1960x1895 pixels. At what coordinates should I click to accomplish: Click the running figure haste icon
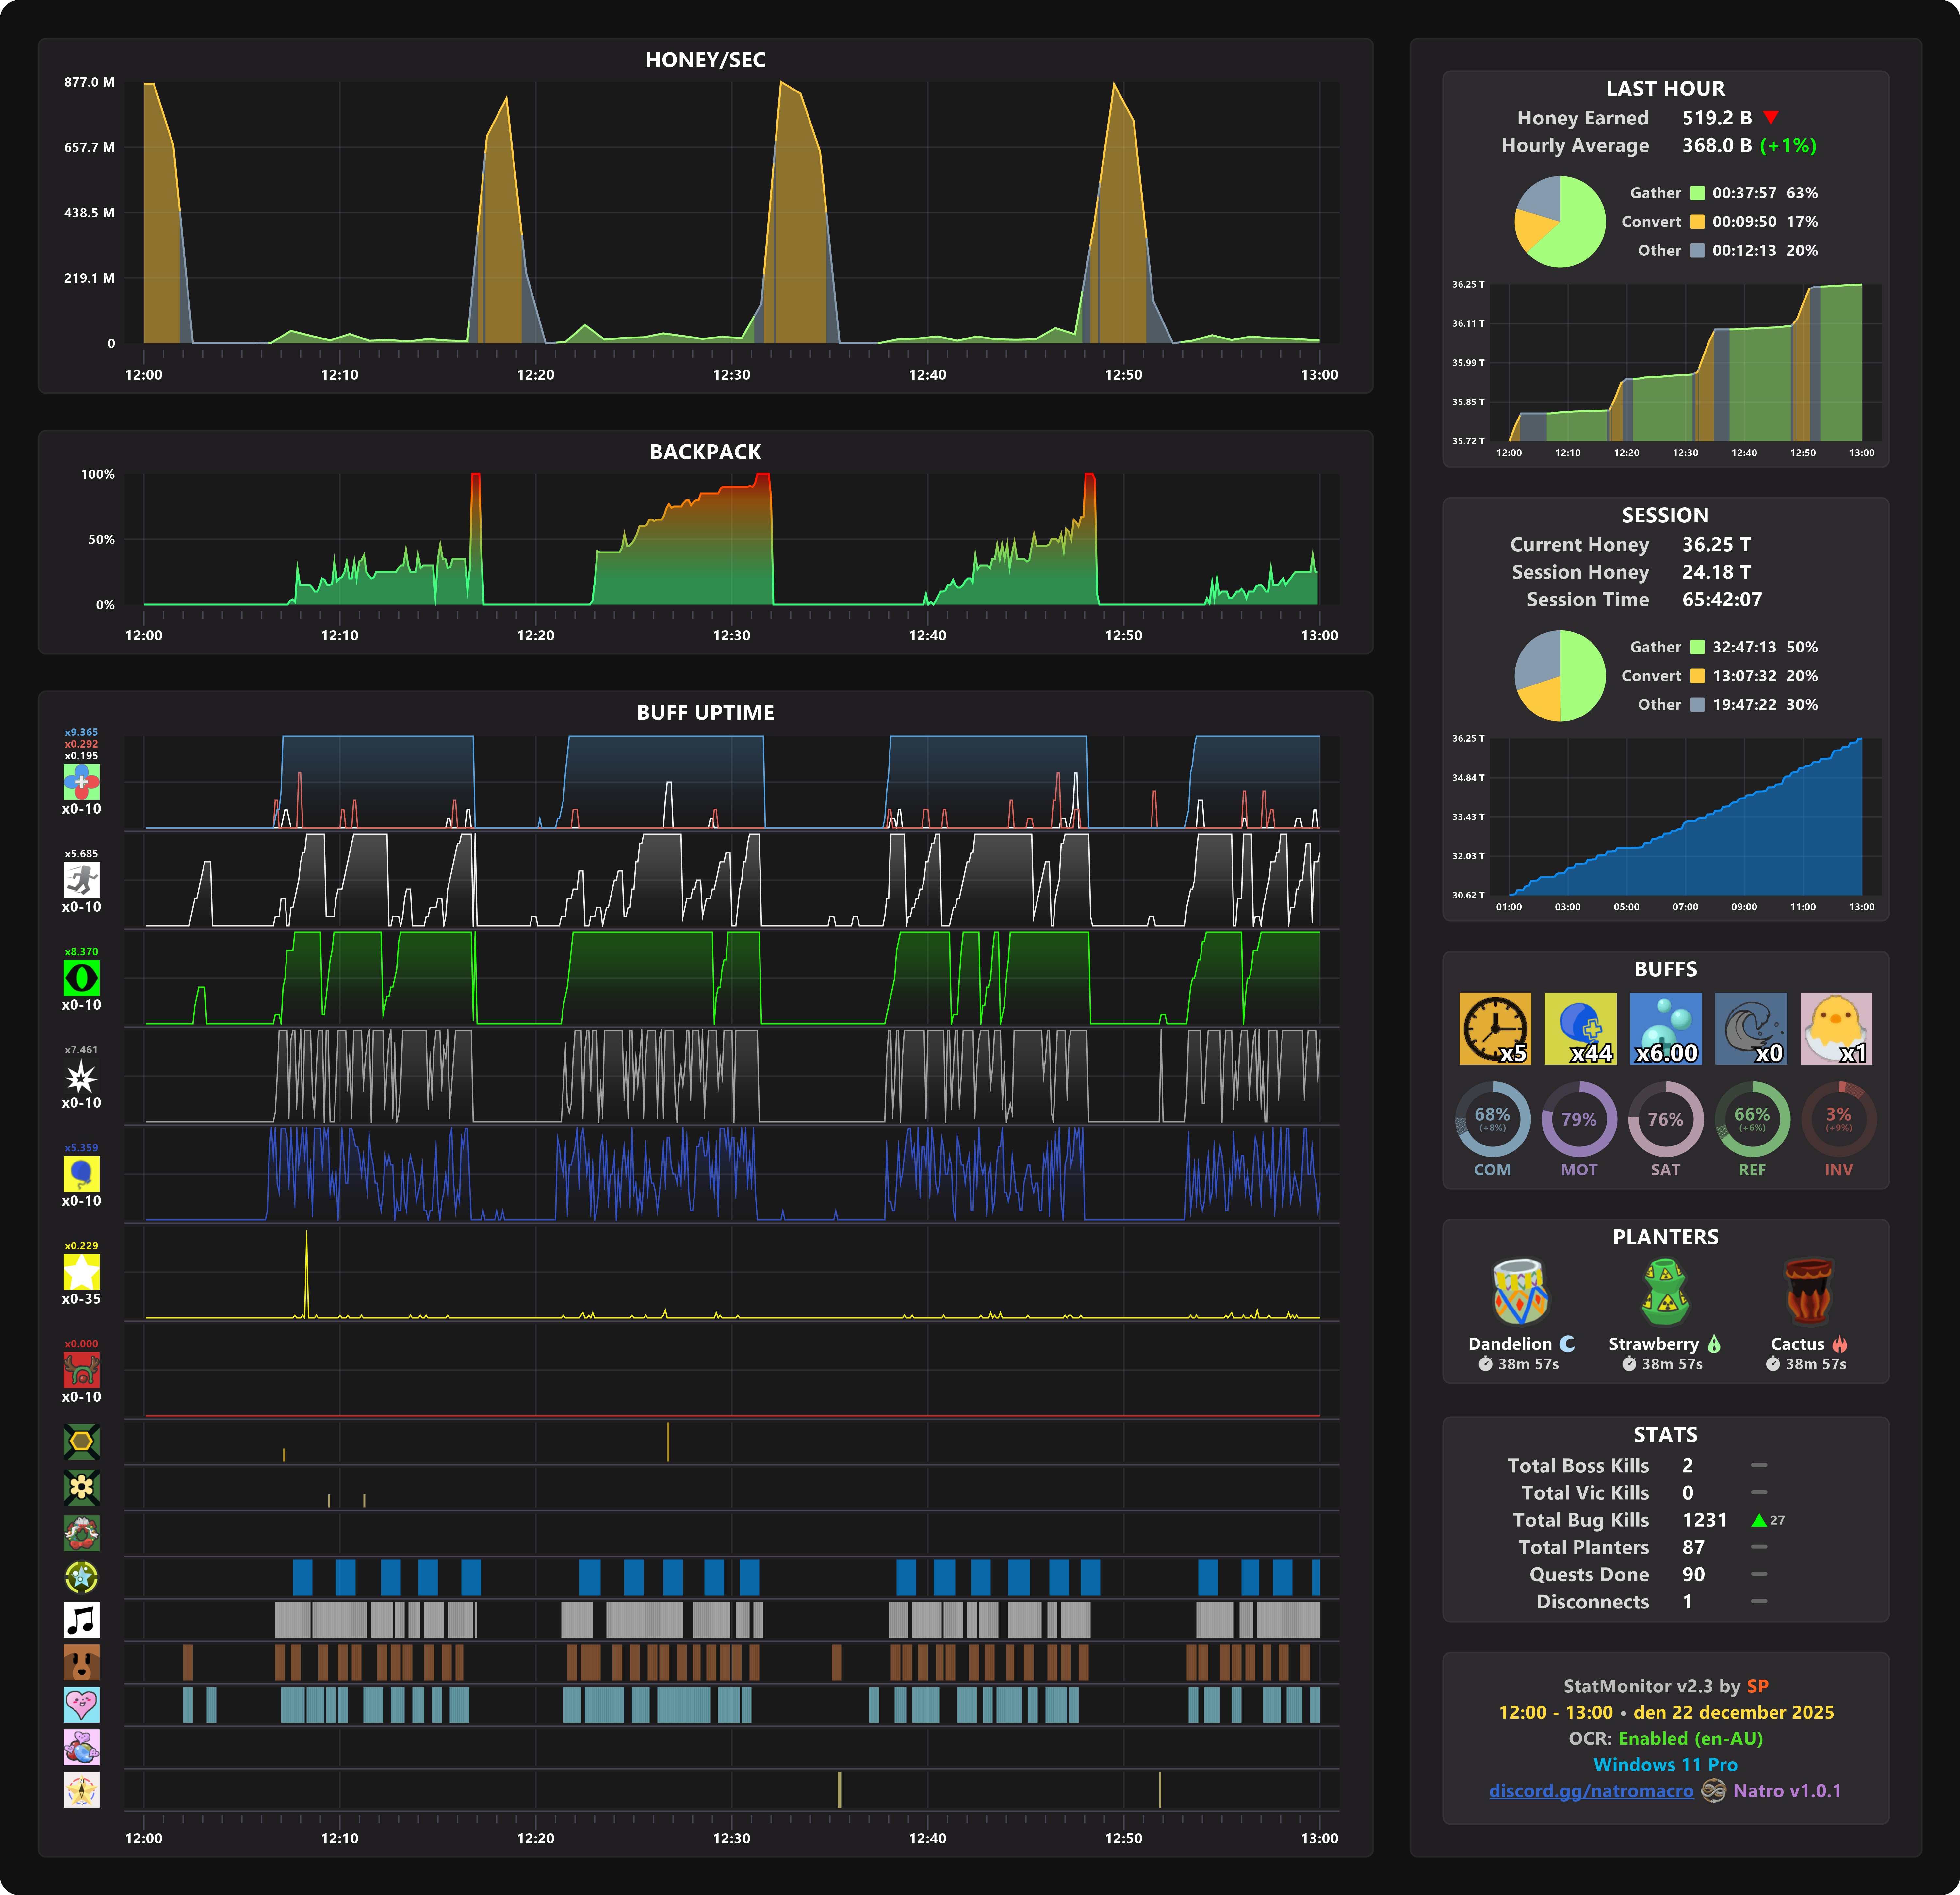[x=81, y=879]
